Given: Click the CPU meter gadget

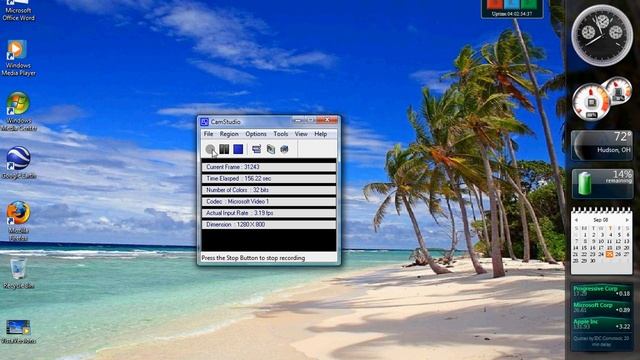Looking at the screenshot, I should 601,99.
